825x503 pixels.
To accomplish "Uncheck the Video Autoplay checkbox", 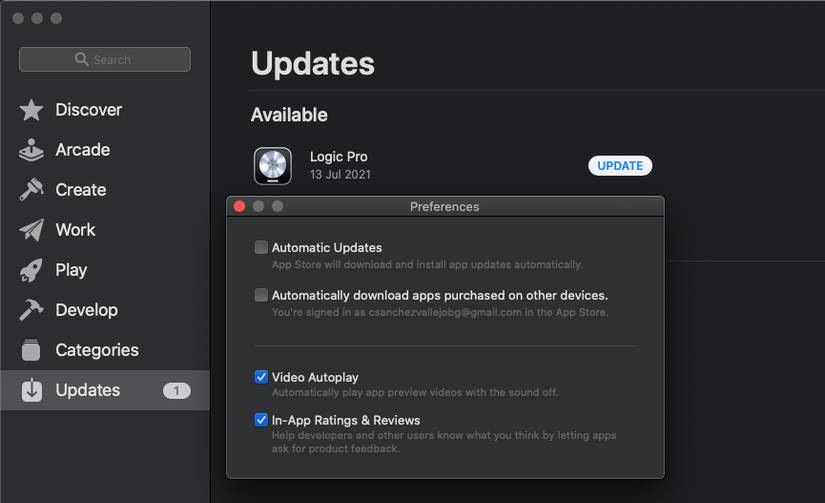I will pyautogui.click(x=261, y=377).
